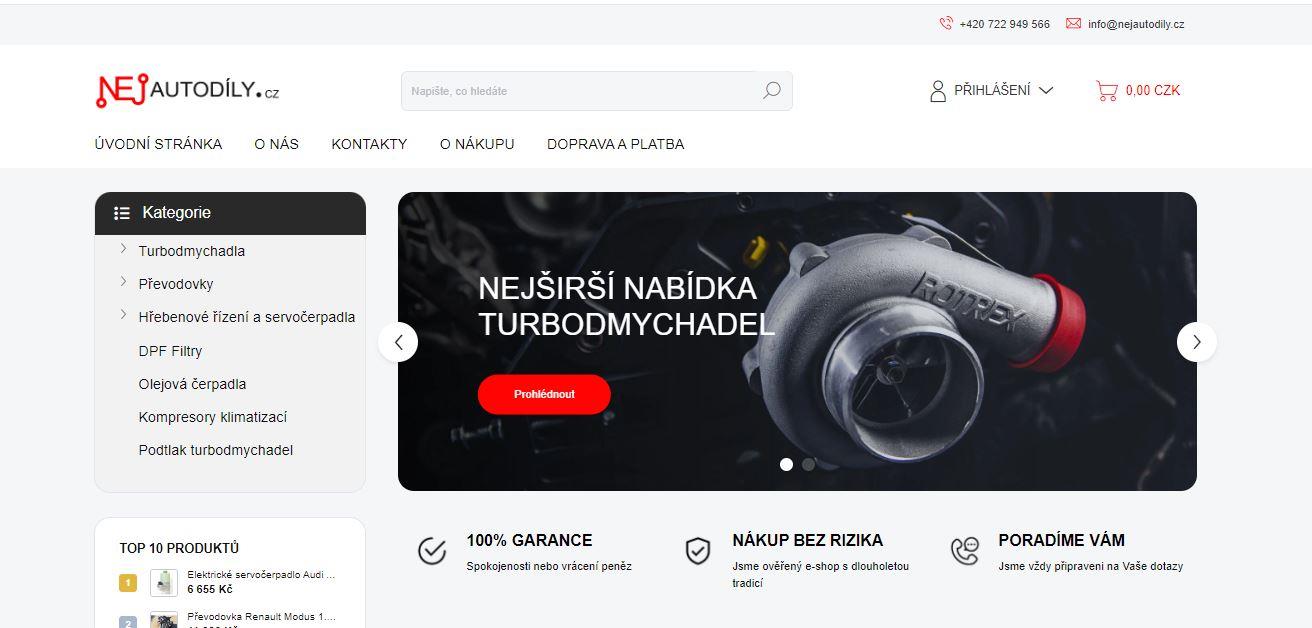Click the Nákup bez rizika shield icon
Image resolution: width=1312 pixels, height=628 pixels.
click(697, 551)
